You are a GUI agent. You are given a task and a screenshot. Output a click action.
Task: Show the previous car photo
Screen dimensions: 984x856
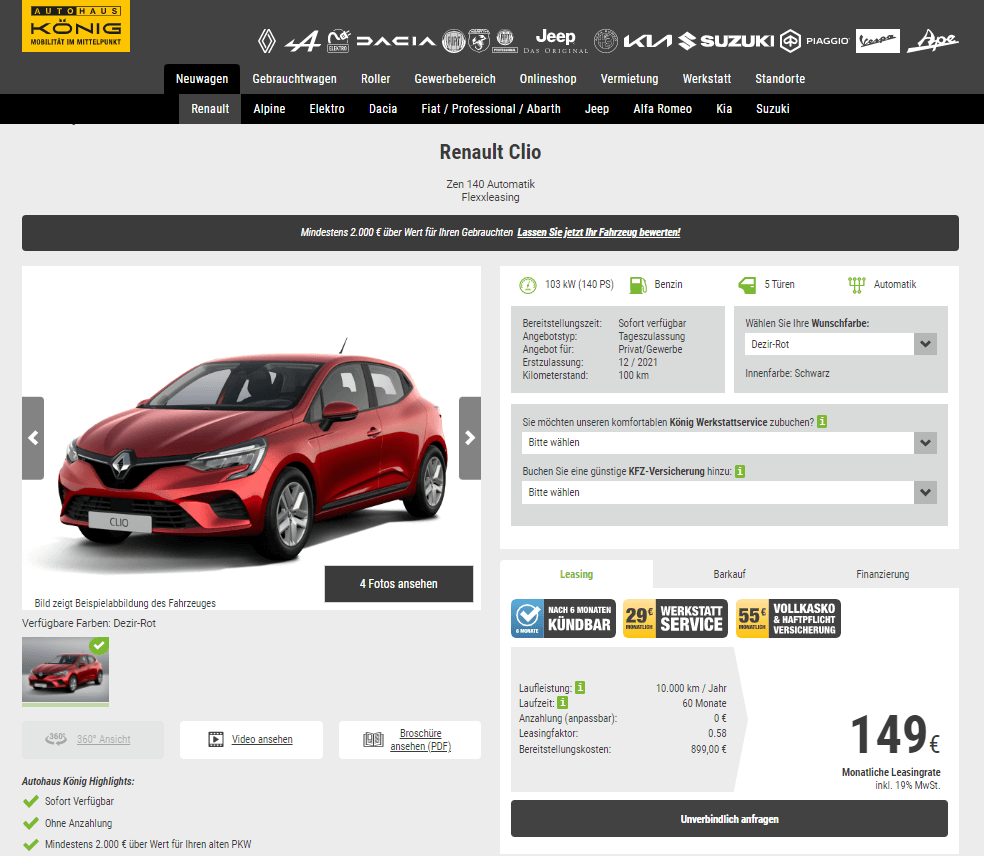coord(33,438)
